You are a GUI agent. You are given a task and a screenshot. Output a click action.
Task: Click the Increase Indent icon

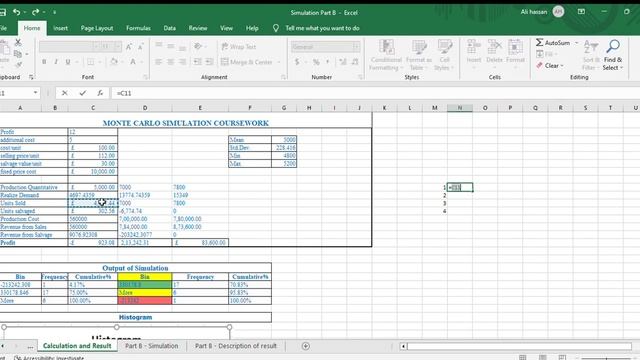209,62
